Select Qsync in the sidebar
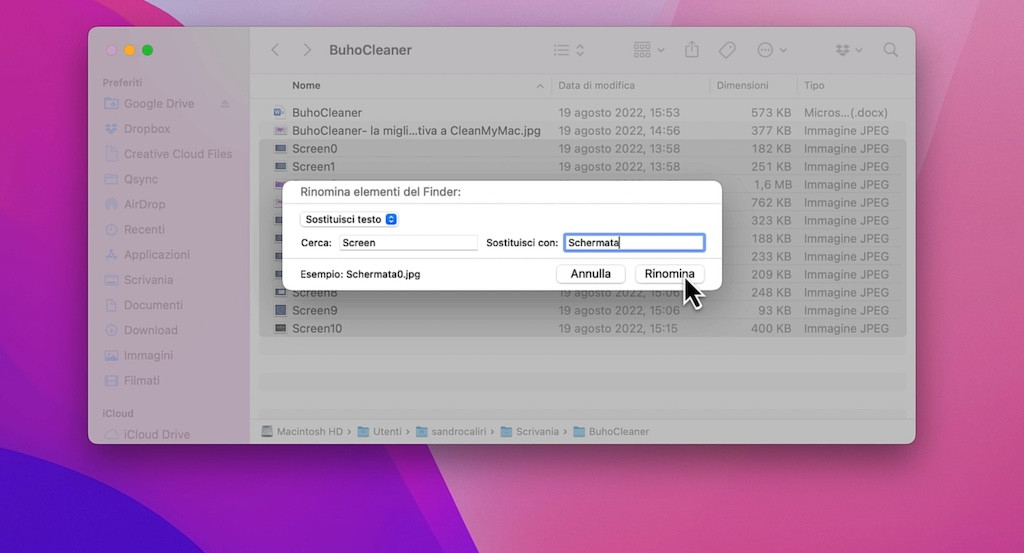Viewport: 1024px width, 553px height. tap(140, 180)
